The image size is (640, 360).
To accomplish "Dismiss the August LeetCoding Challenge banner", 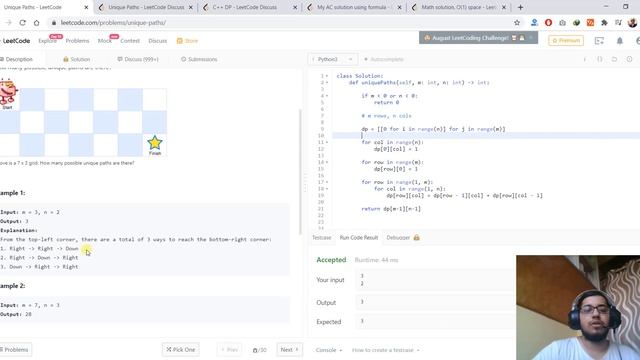I will 531,38.
